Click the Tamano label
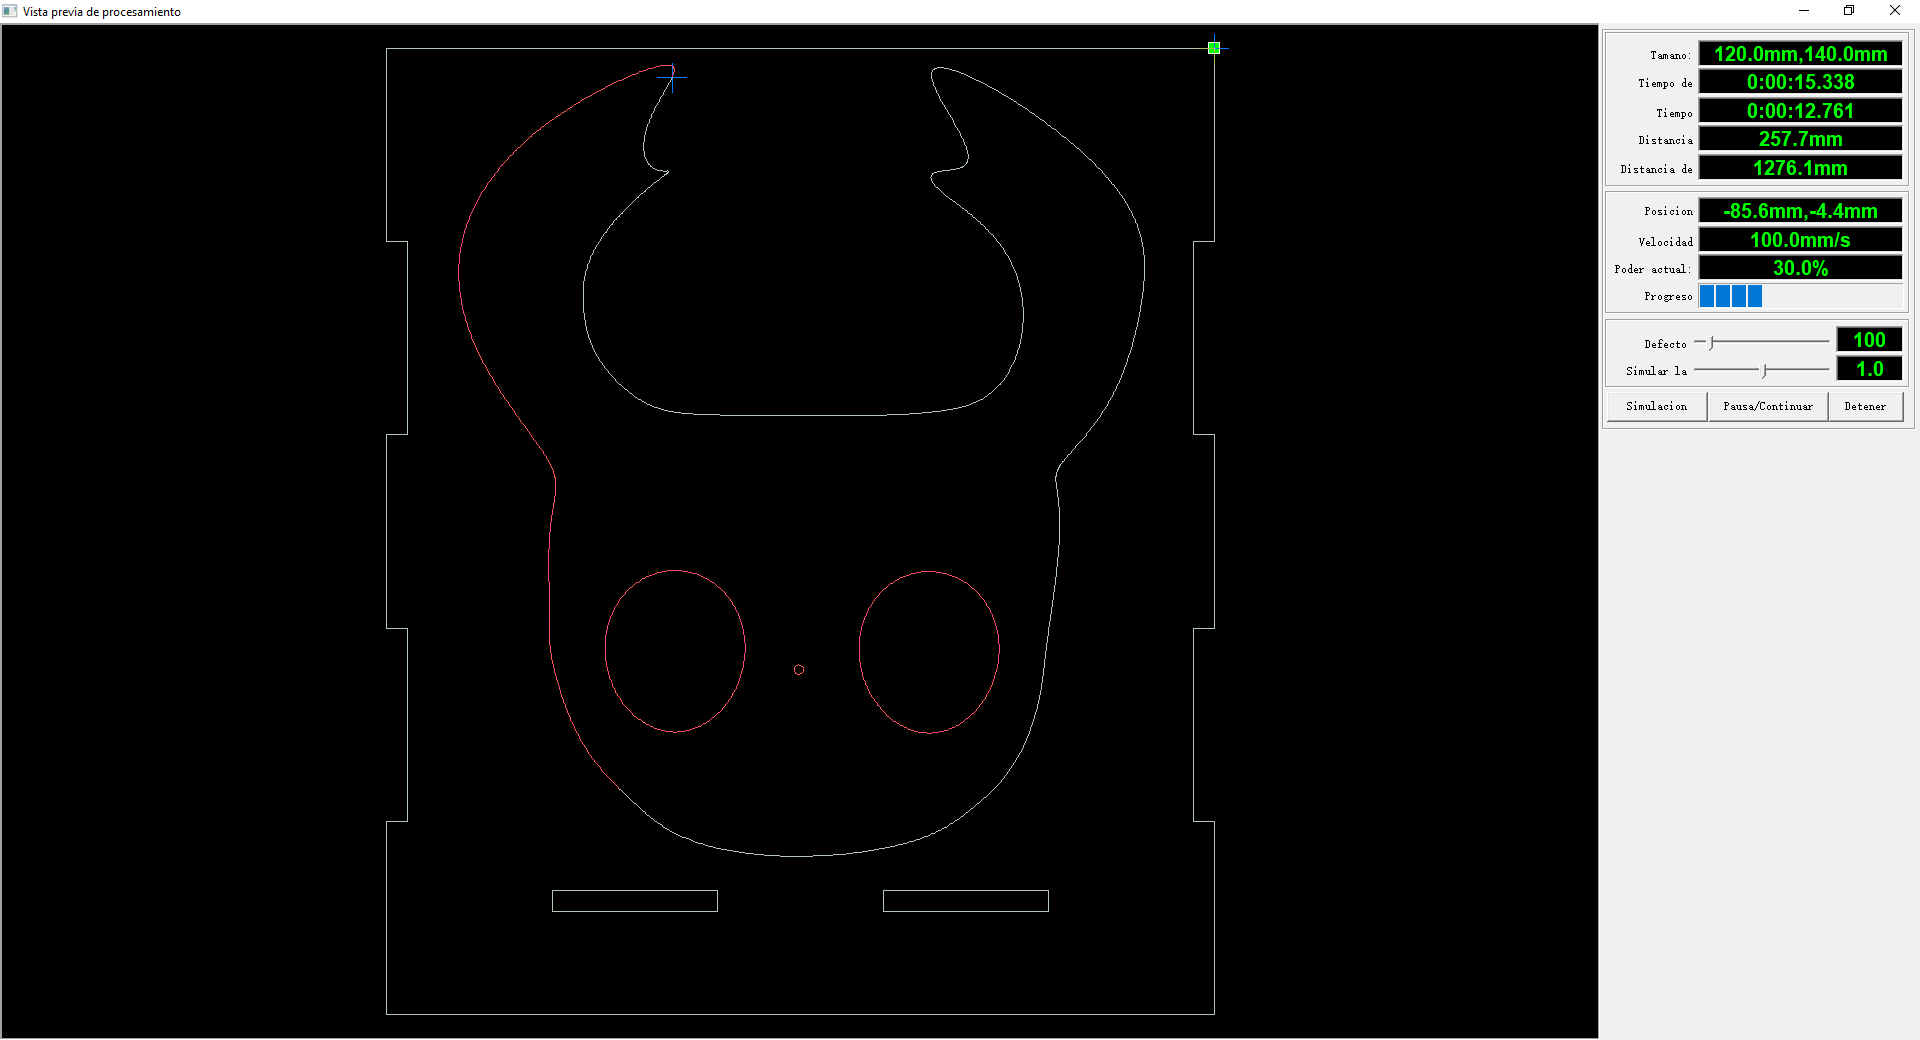1920x1040 pixels. pyautogui.click(x=1671, y=56)
